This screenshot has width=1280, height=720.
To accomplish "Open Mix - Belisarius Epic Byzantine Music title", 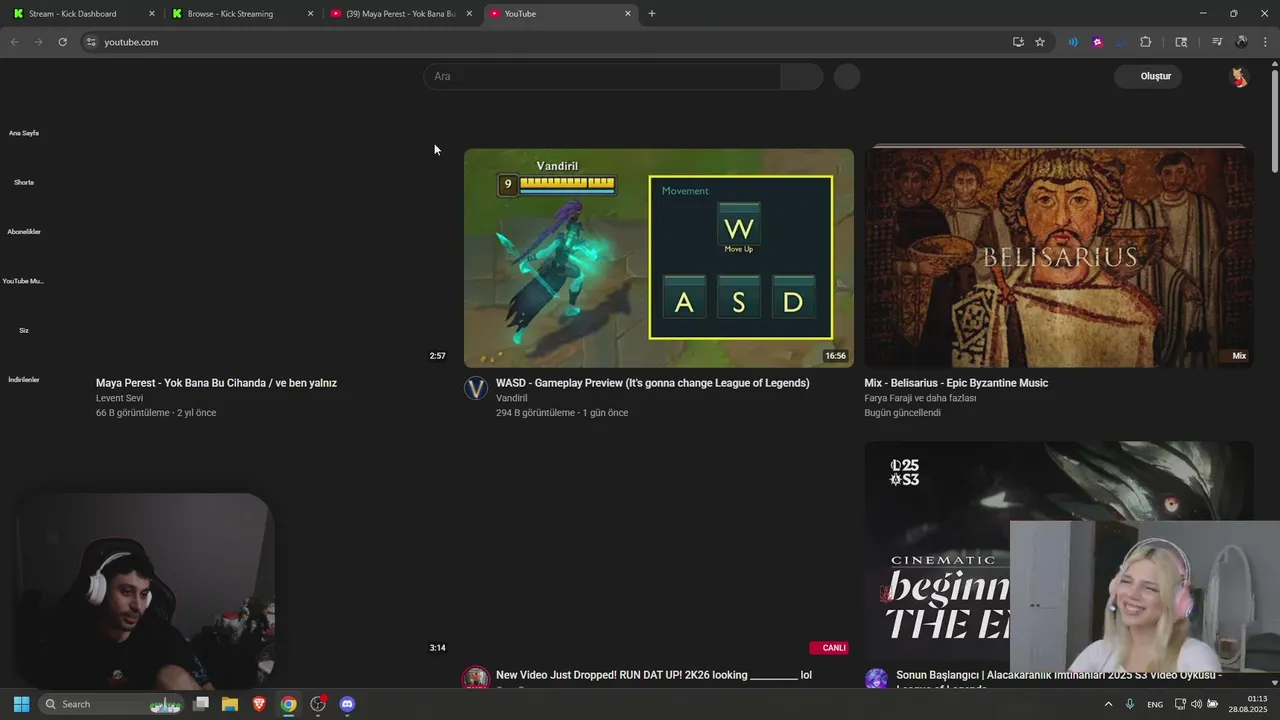I will tap(956, 383).
